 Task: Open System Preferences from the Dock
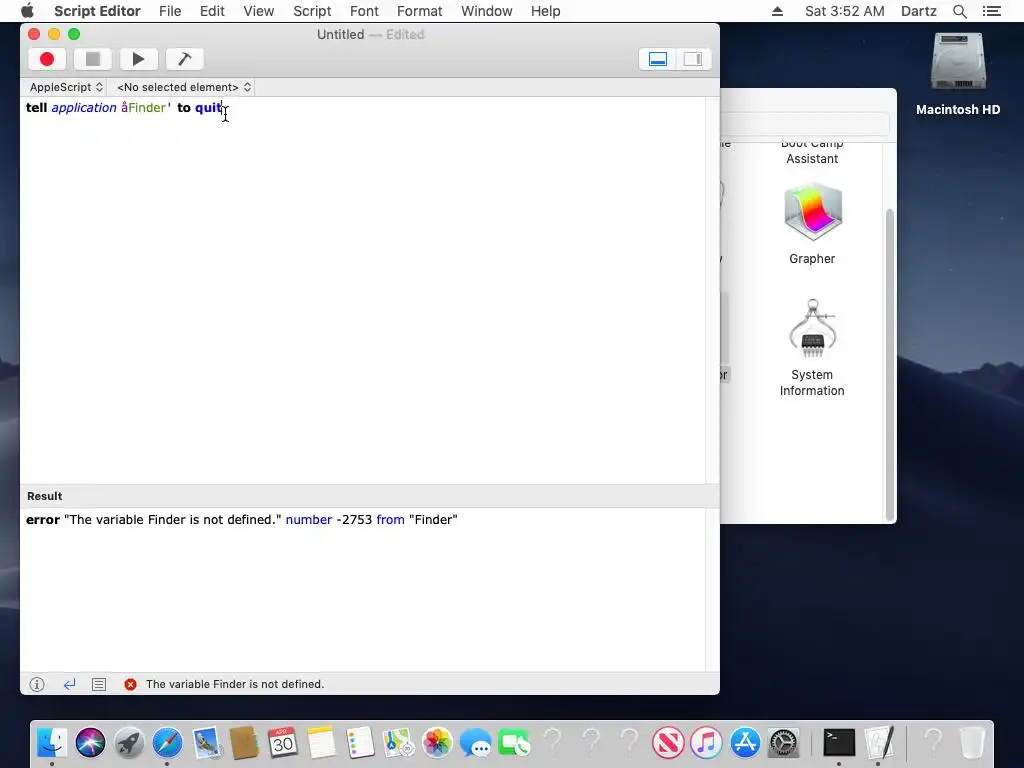pos(784,743)
